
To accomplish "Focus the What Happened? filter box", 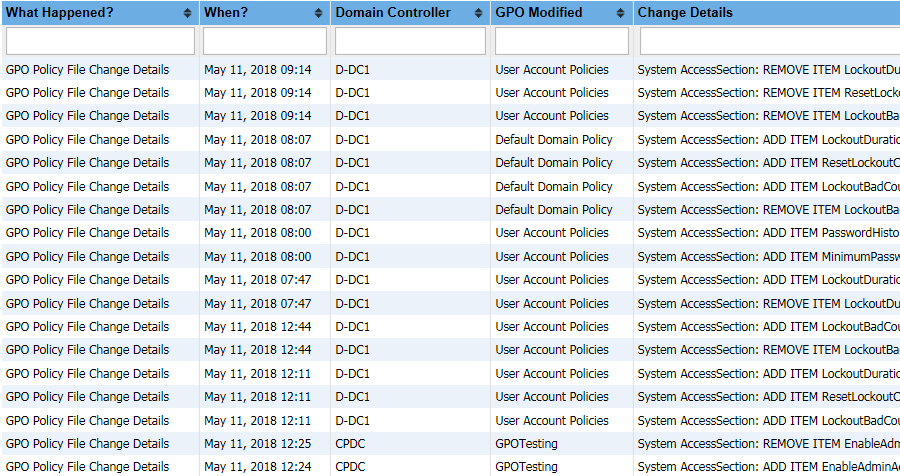I will click(100, 41).
